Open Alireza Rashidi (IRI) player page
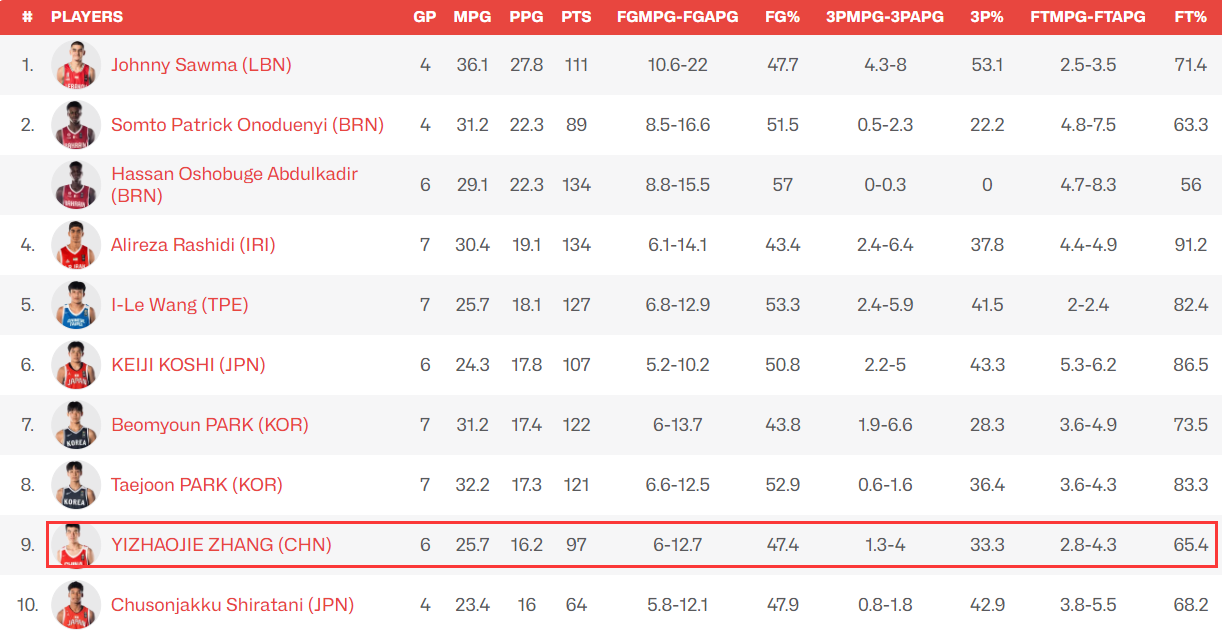Viewport: 1222px width, 631px height. tap(193, 245)
